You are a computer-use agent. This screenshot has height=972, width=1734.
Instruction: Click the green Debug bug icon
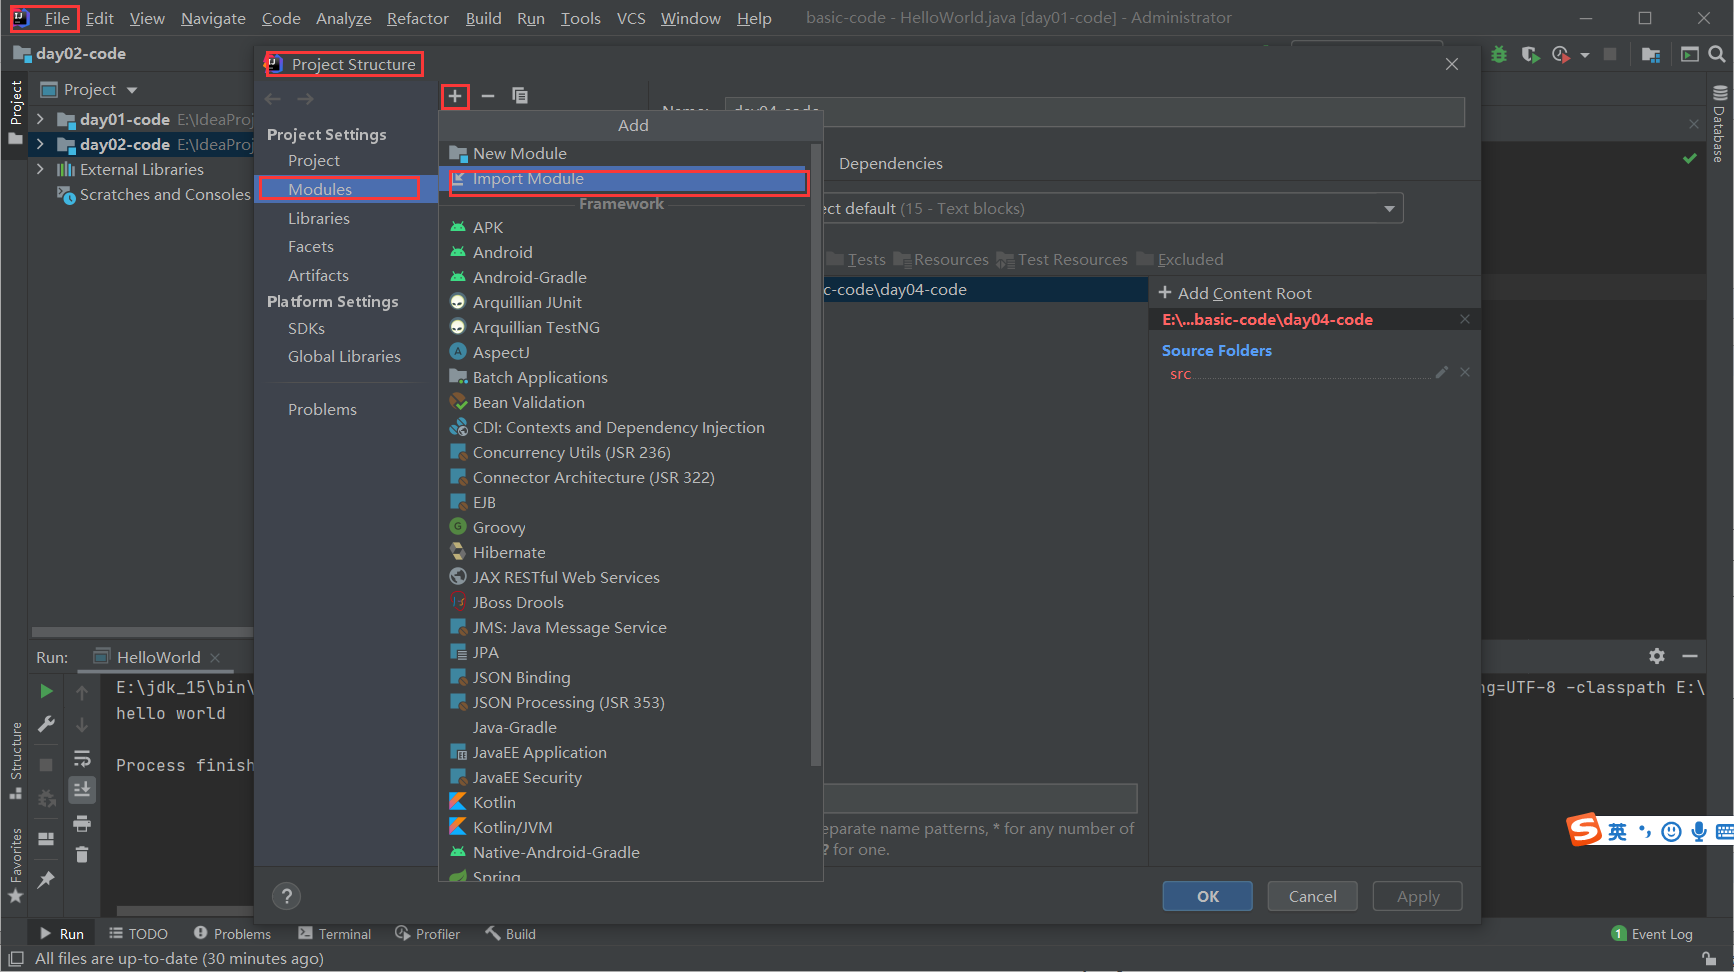click(1499, 54)
